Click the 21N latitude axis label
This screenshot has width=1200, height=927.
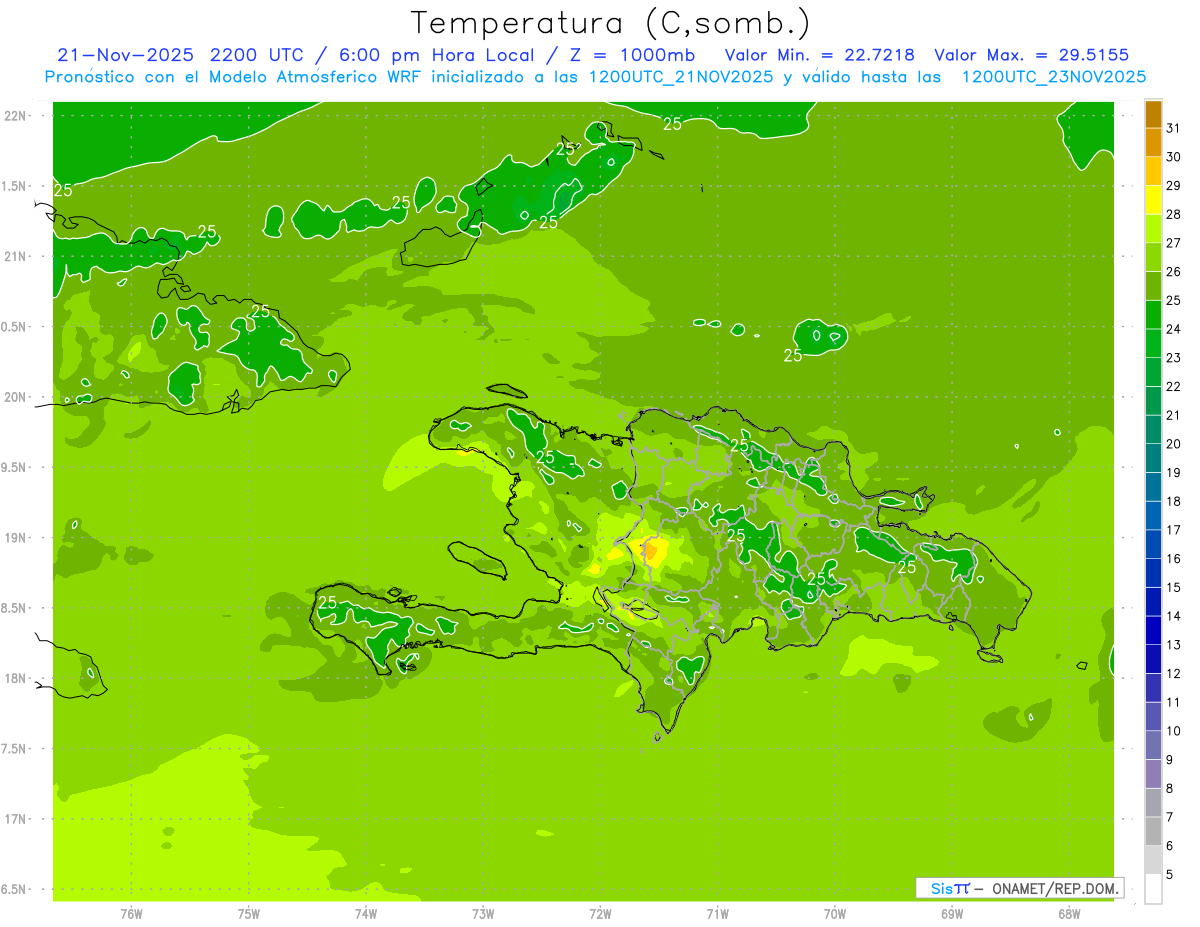[x=15, y=256]
